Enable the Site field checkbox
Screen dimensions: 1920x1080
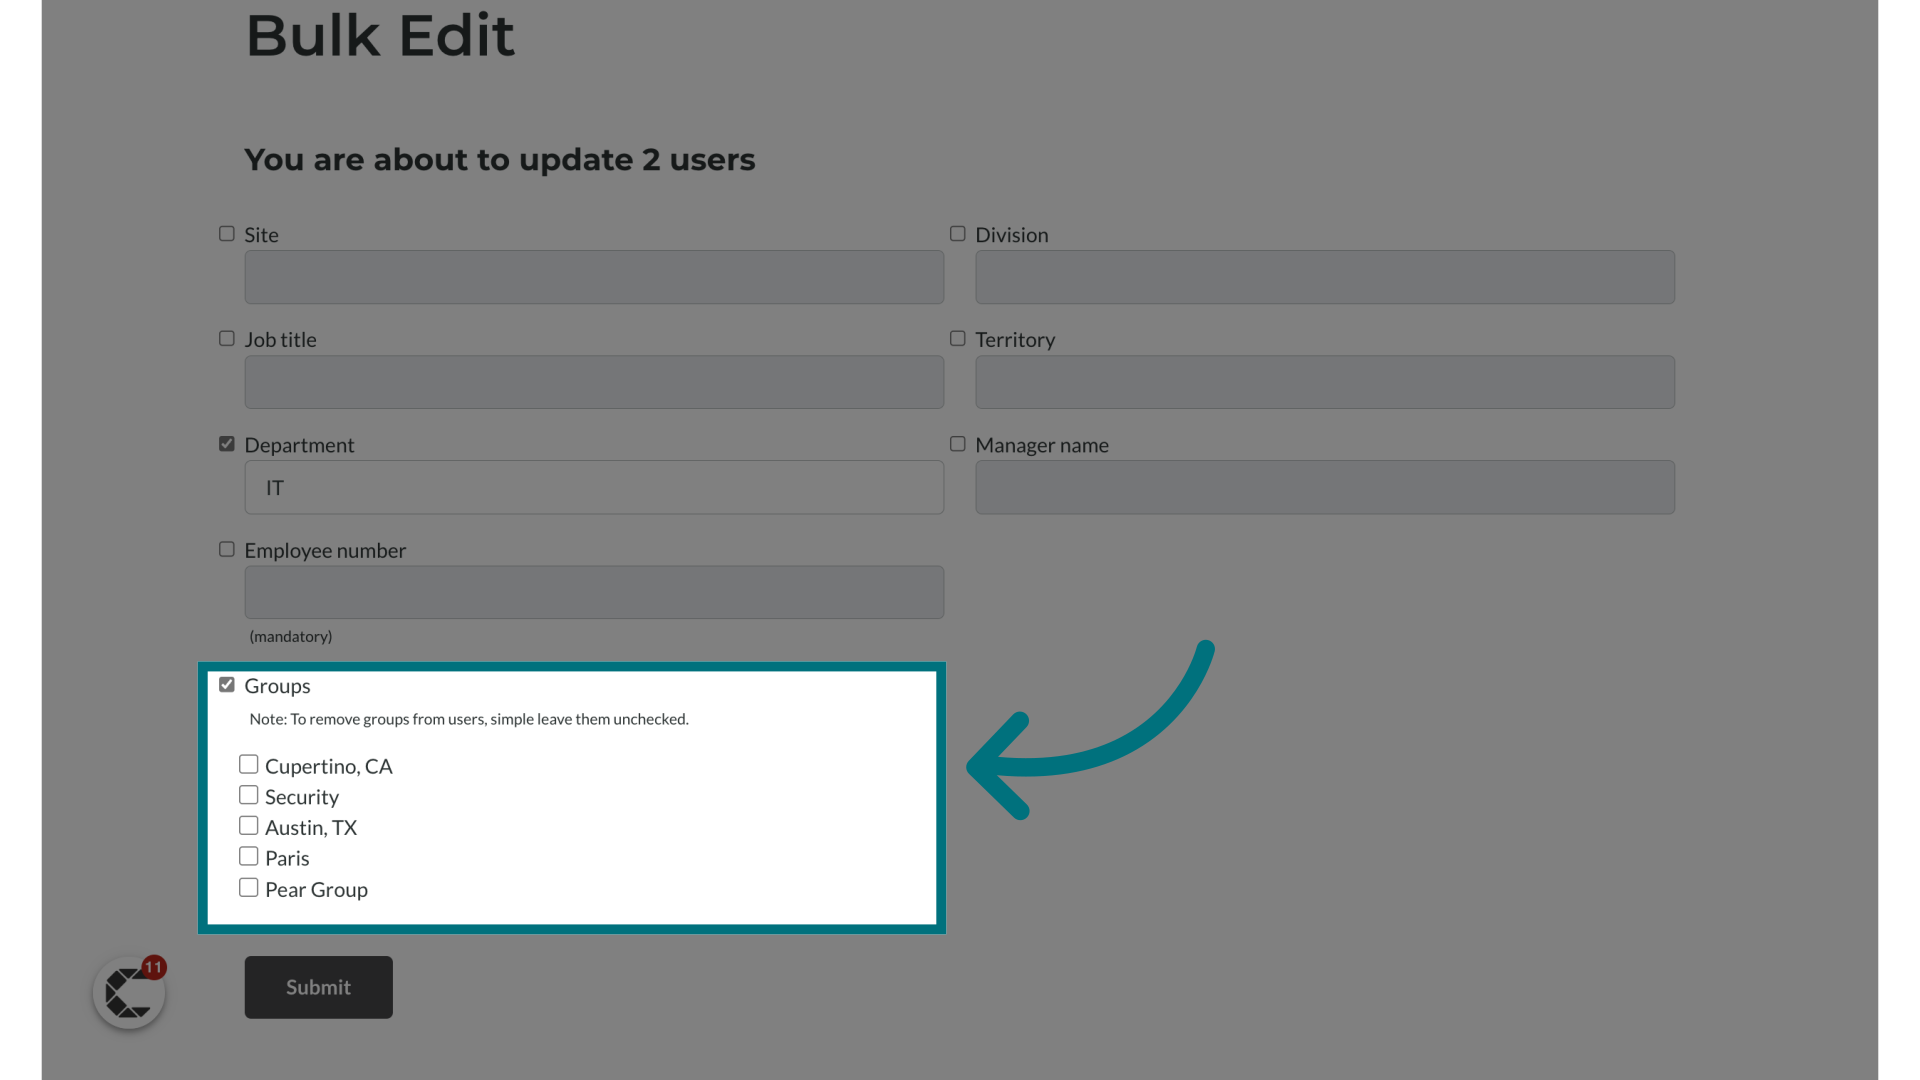[x=227, y=233]
